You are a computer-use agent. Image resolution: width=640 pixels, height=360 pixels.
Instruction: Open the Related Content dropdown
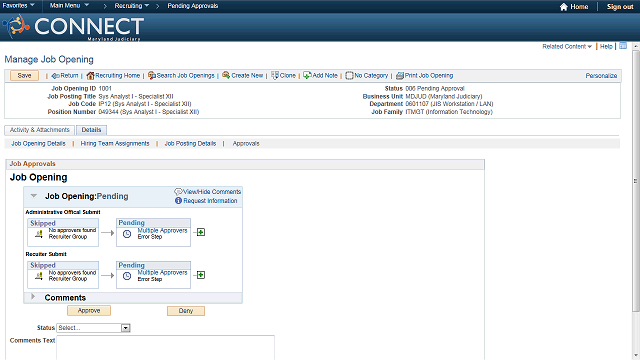tap(567, 47)
